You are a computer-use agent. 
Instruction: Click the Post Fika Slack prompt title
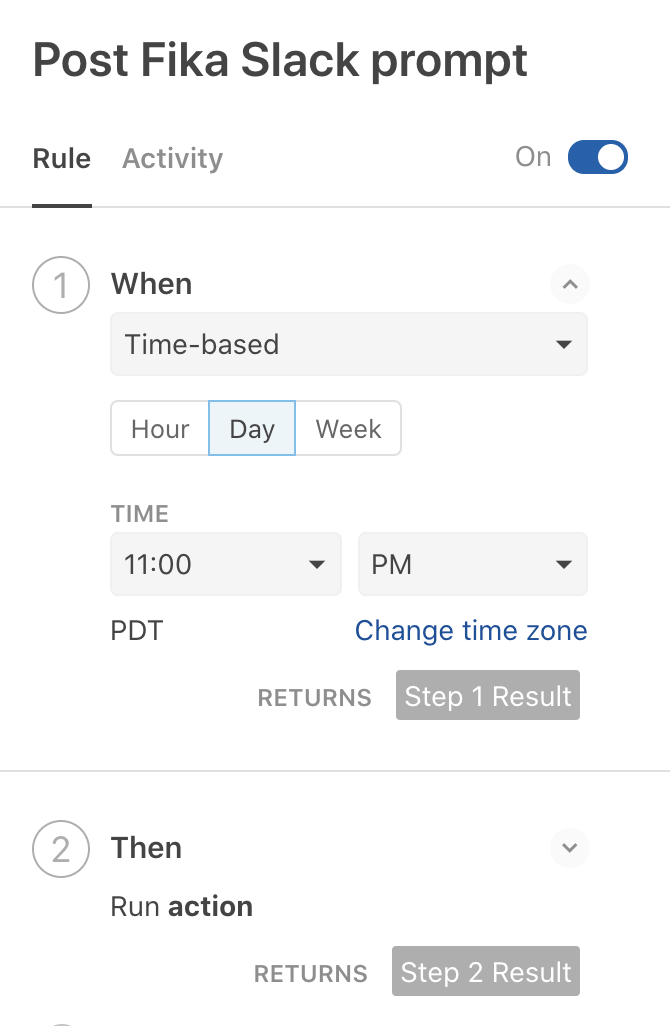(280, 61)
